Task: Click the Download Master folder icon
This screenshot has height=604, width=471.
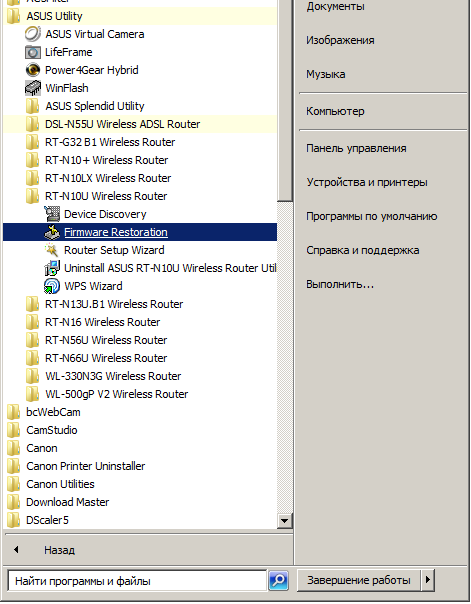Action: tap(14, 502)
